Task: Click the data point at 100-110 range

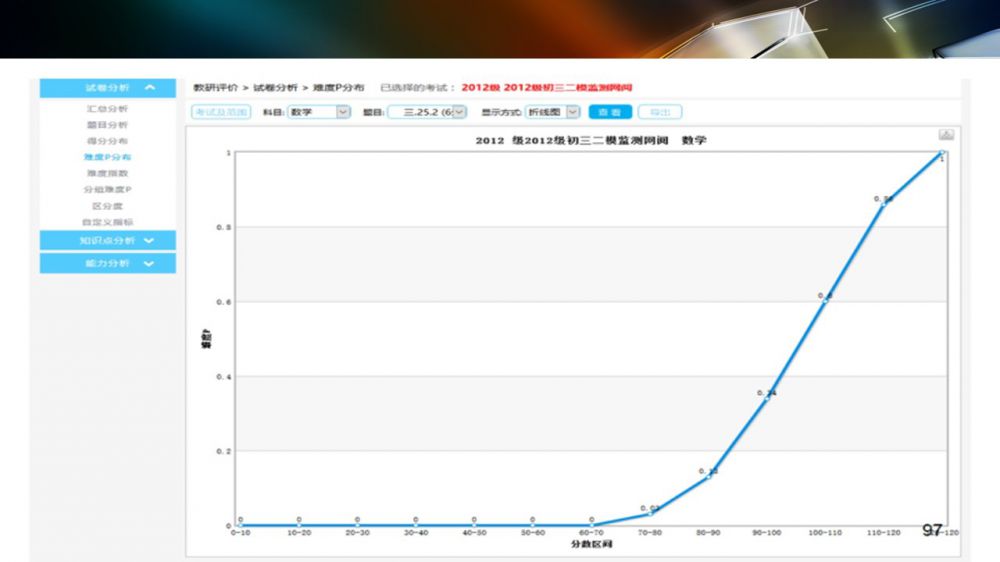Action: [824, 301]
